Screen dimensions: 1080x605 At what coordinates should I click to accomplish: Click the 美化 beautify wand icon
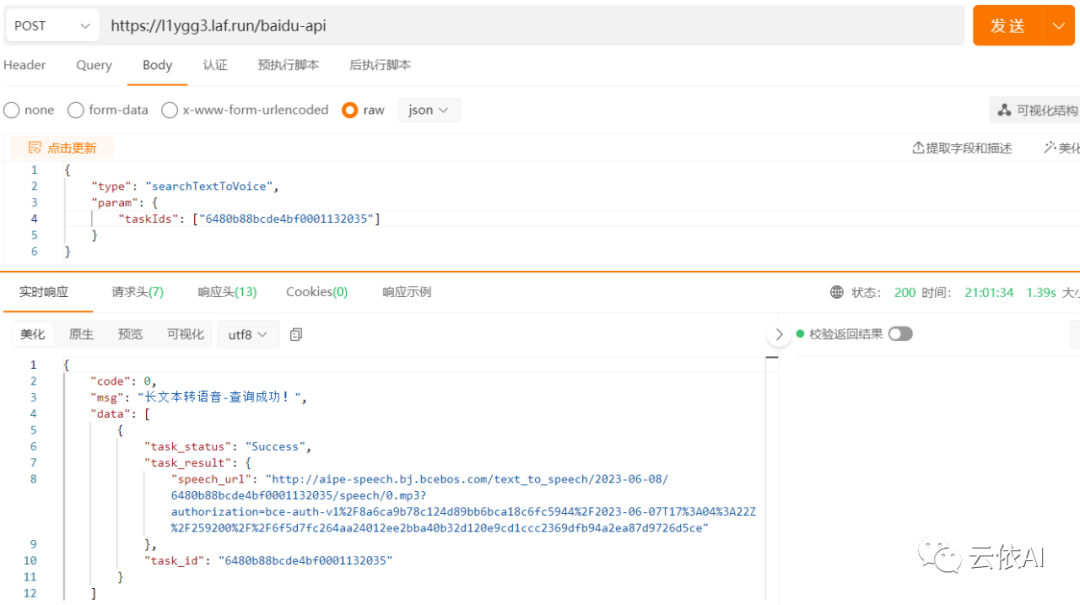pyautogui.click(x=1050, y=147)
